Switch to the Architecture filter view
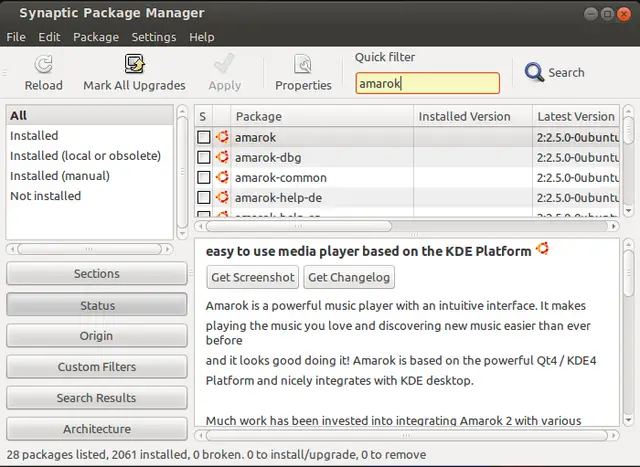Image resolution: width=640 pixels, height=467 pixels. (97, 429)
